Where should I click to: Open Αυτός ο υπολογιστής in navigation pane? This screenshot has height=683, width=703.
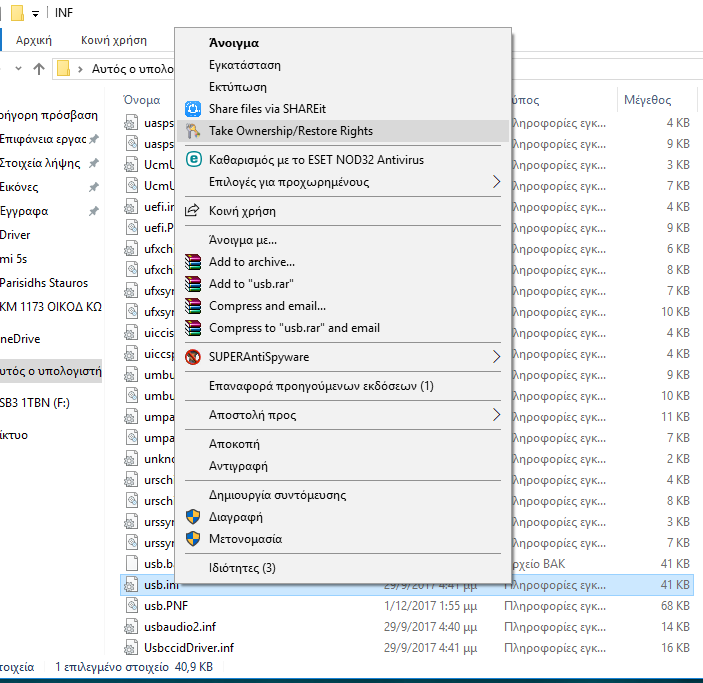click(x=50, y=371)
